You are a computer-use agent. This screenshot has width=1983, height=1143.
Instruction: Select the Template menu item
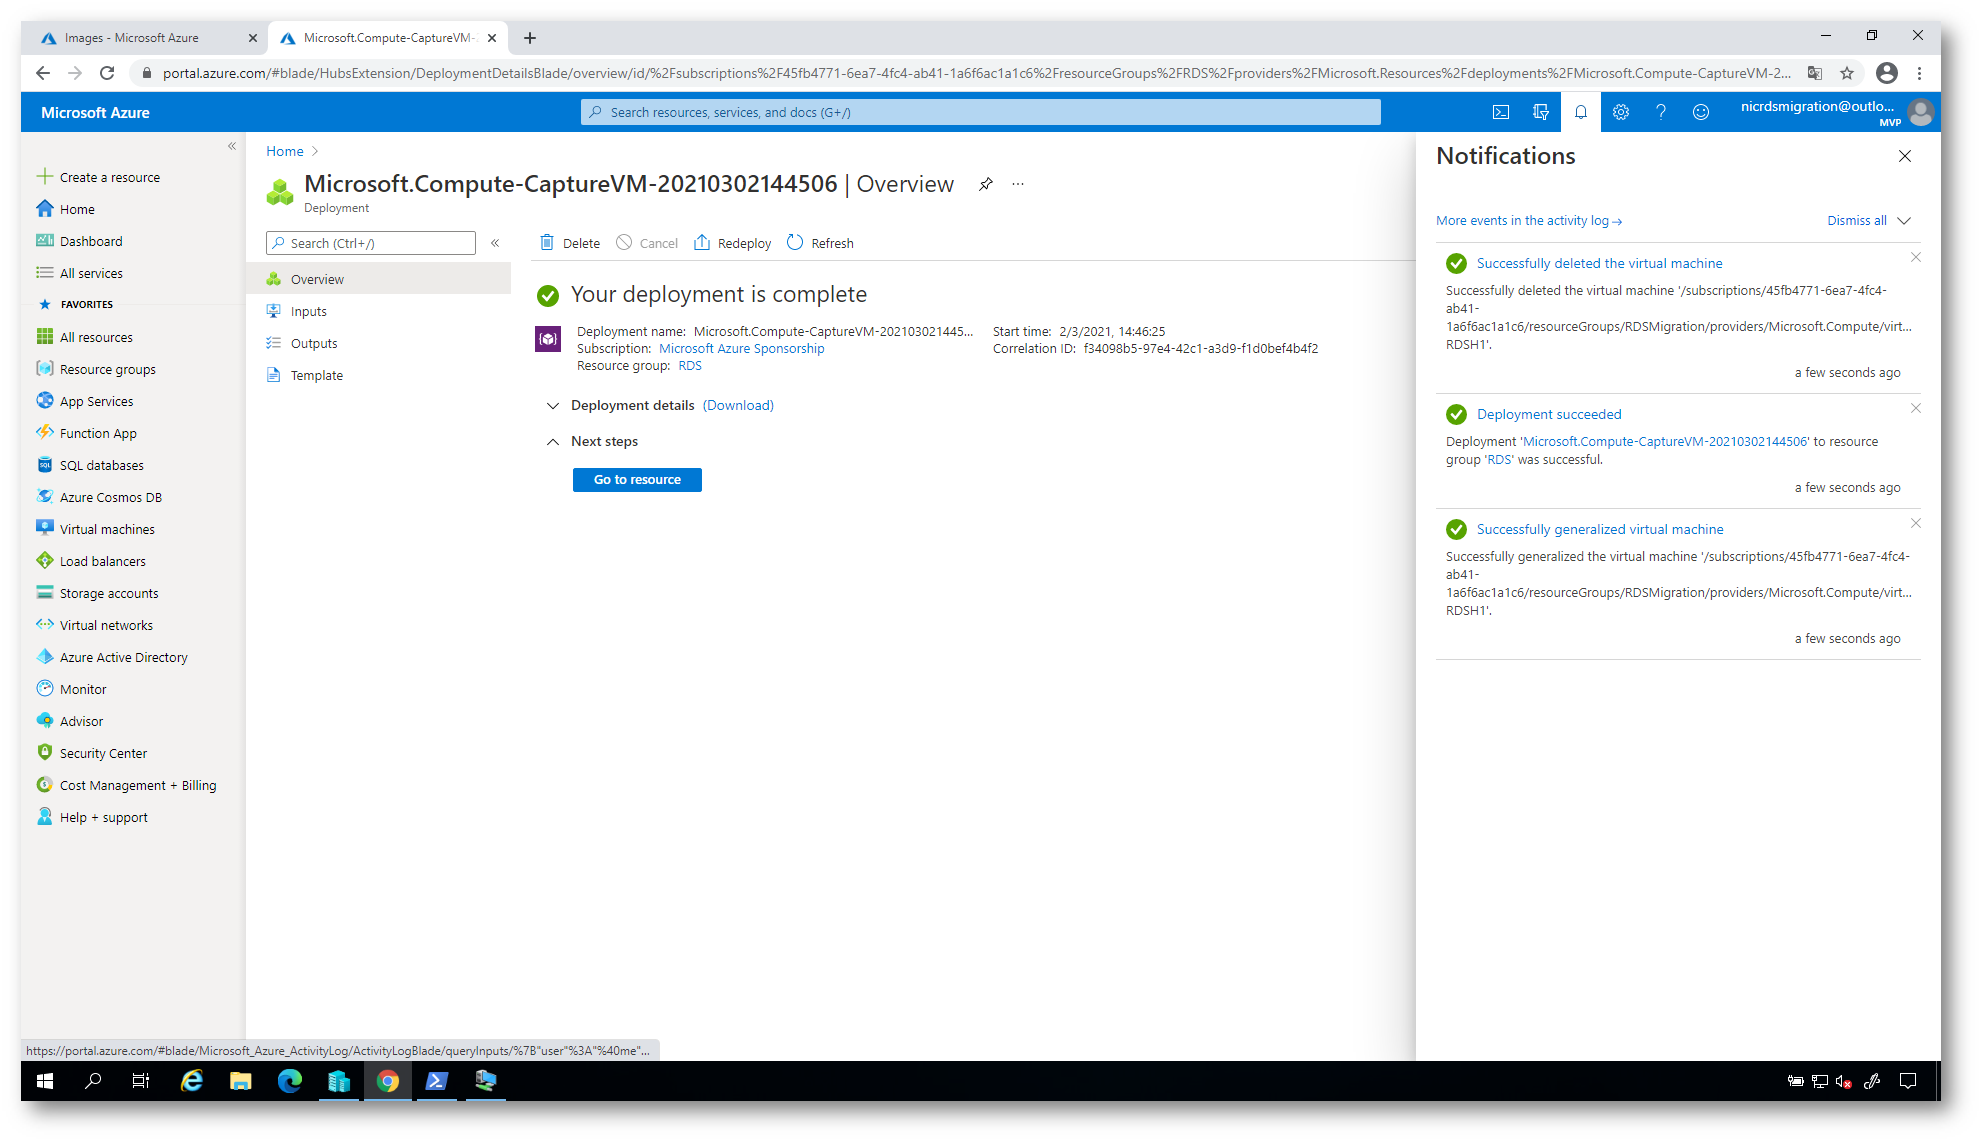[x=379, y=375]
